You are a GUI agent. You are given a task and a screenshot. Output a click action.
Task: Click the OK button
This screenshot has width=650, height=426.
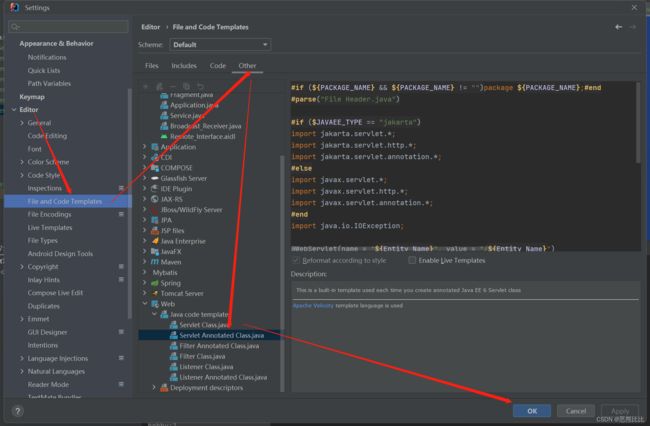(x=531, y=410)
